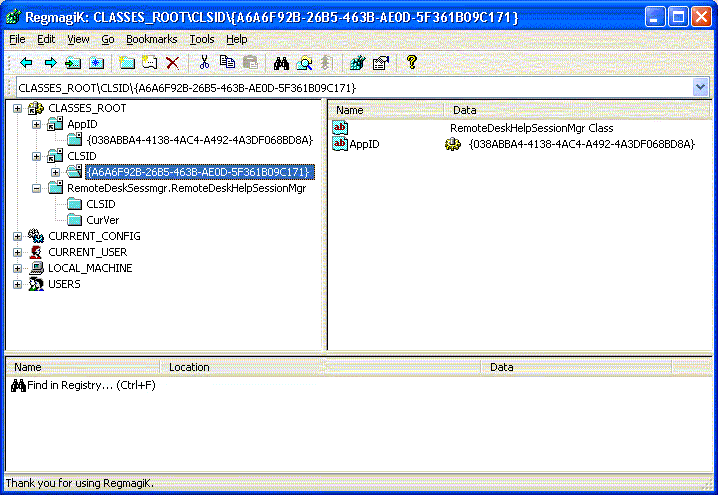
Task: Collapse the RemoteDeskSessmgr.RemoteDeskHelpSessionMgr node
Action: click(37, 189)
